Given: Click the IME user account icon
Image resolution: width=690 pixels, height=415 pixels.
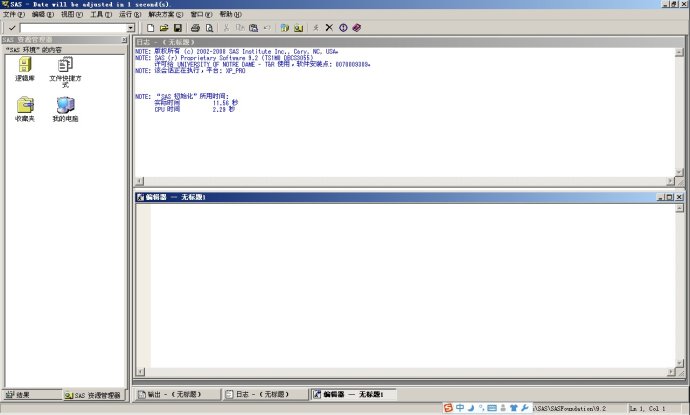Looking at the screenshot, I should [x=503, y=408].
